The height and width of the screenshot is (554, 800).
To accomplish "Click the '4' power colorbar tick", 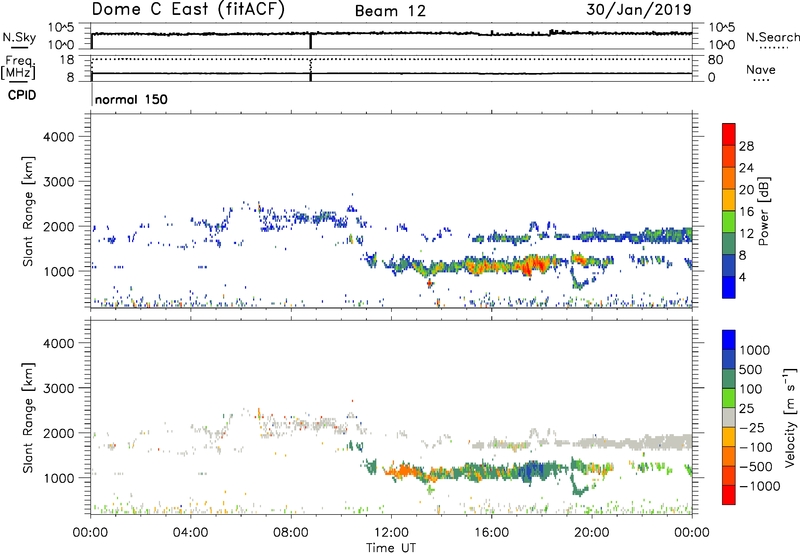I will [x=742, y=277].
